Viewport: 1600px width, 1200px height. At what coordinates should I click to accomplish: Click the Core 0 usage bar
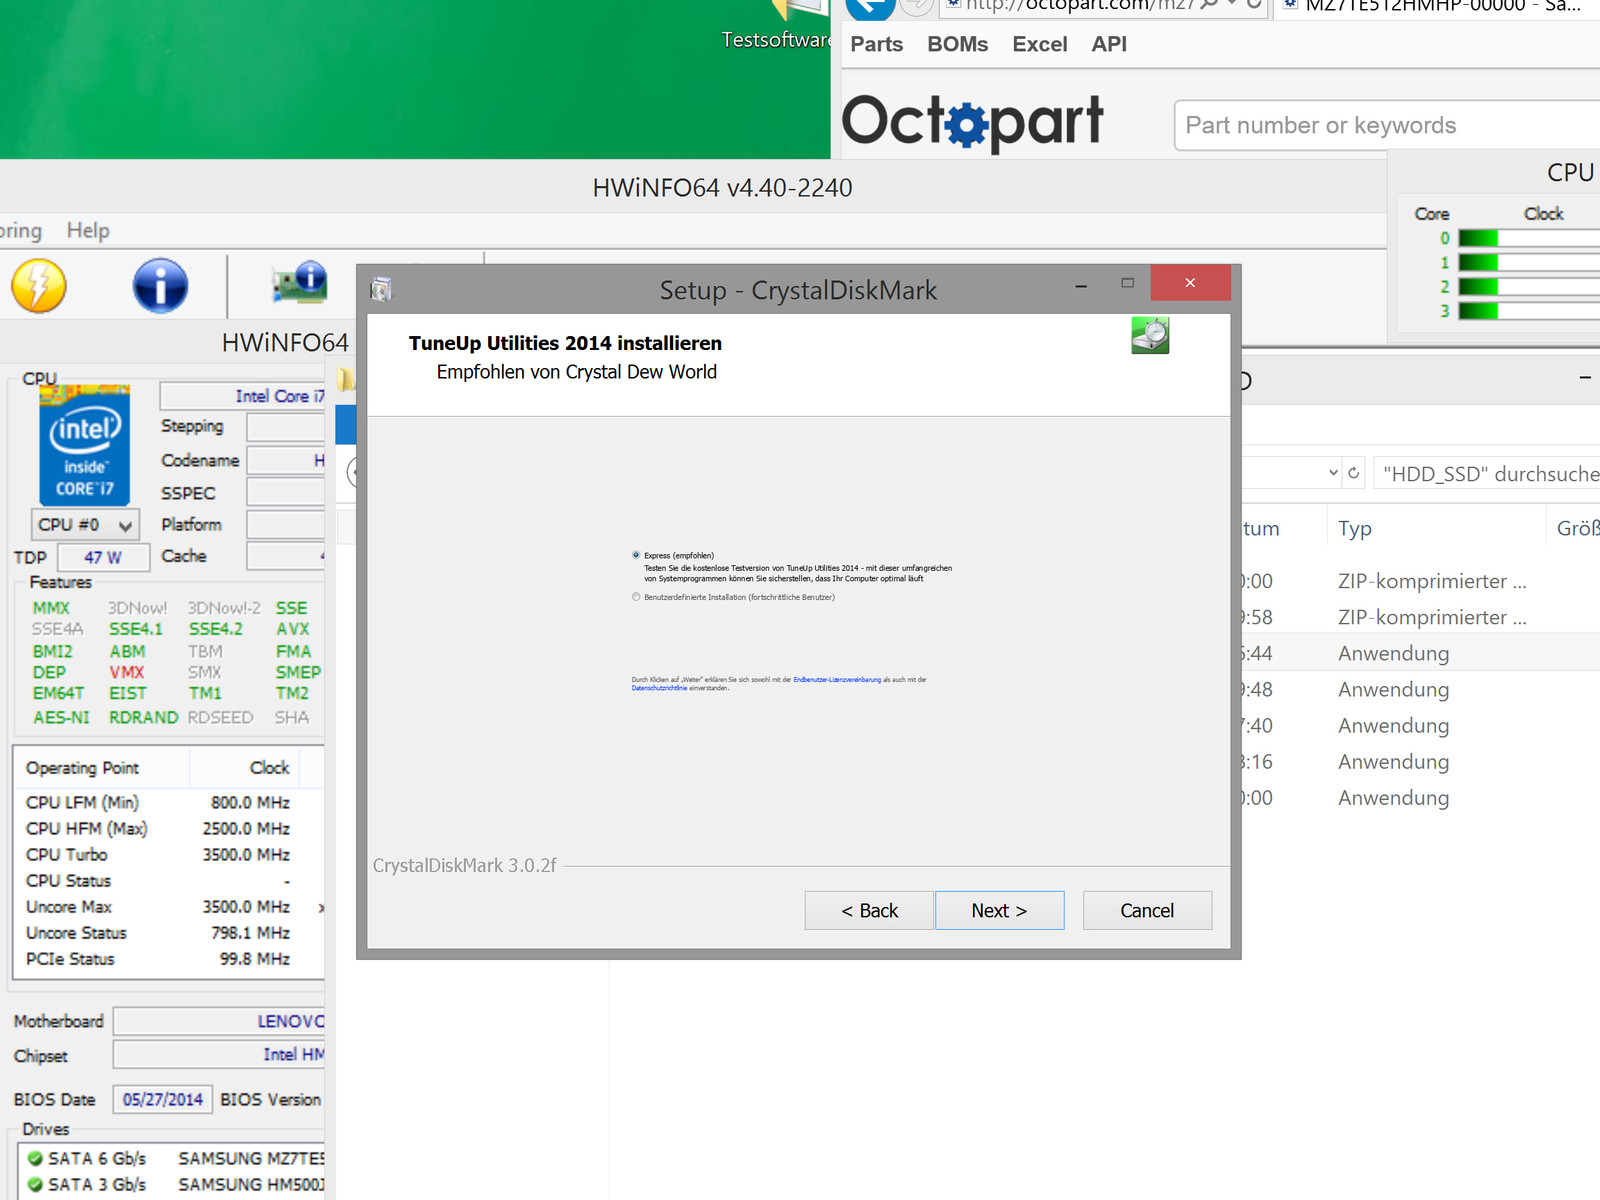[x=1529, y=238]
